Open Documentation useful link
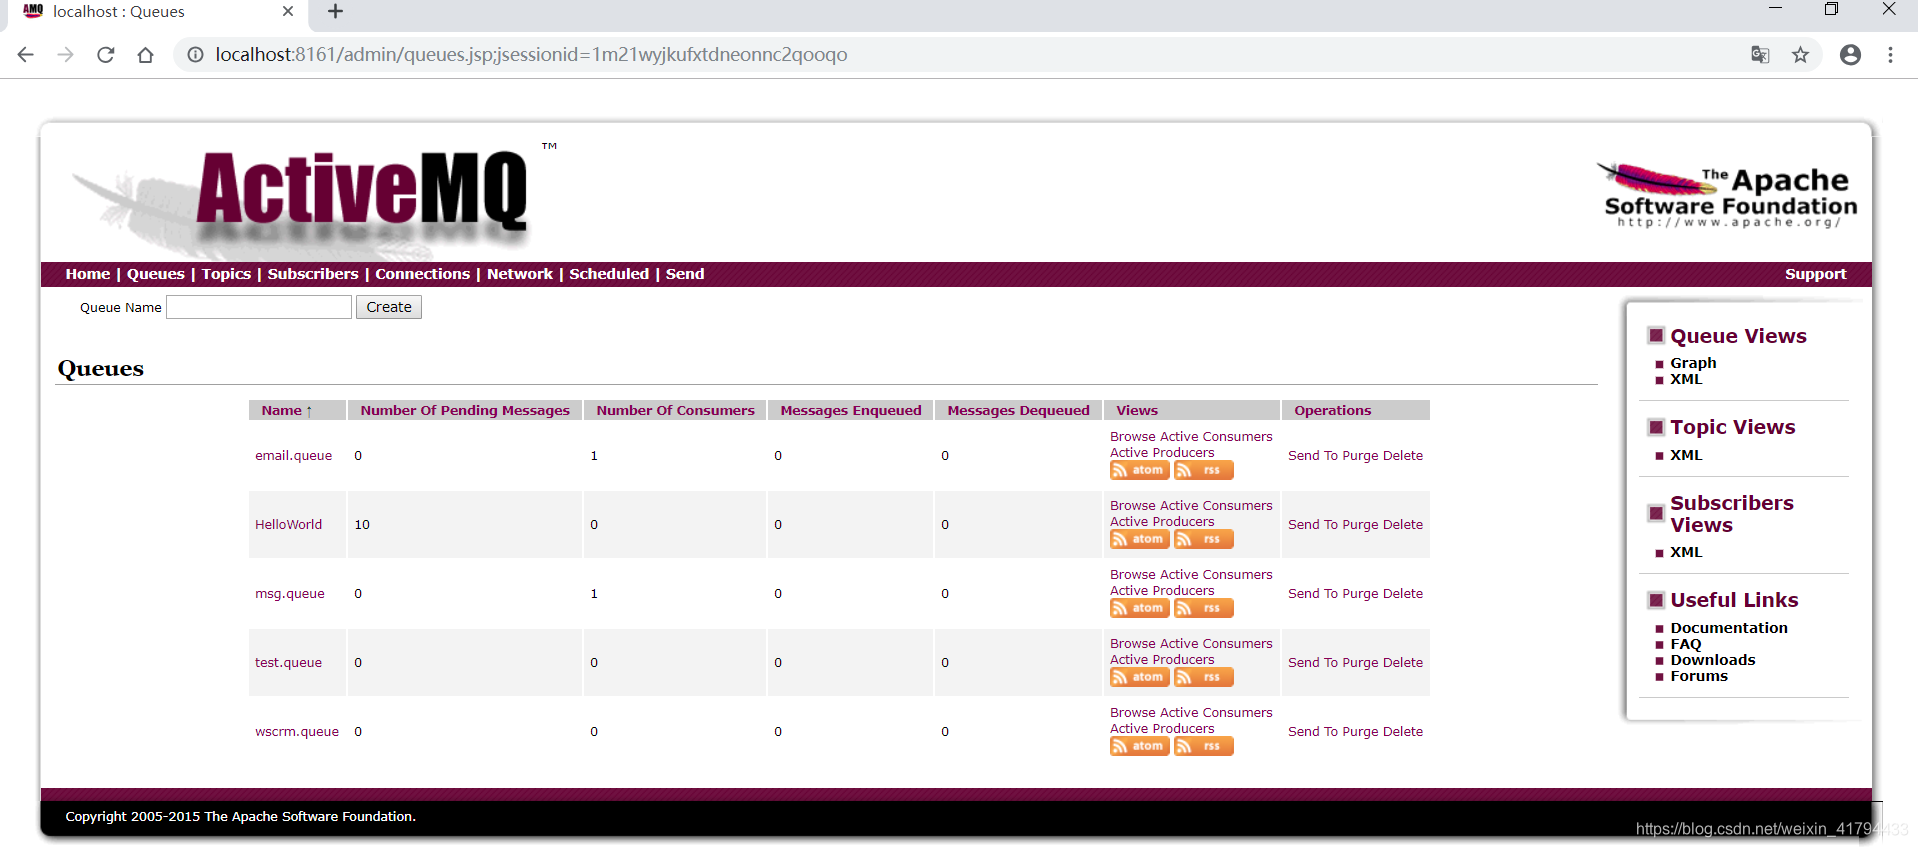Screen dimensions: 1918x848 pos(1729,628)
